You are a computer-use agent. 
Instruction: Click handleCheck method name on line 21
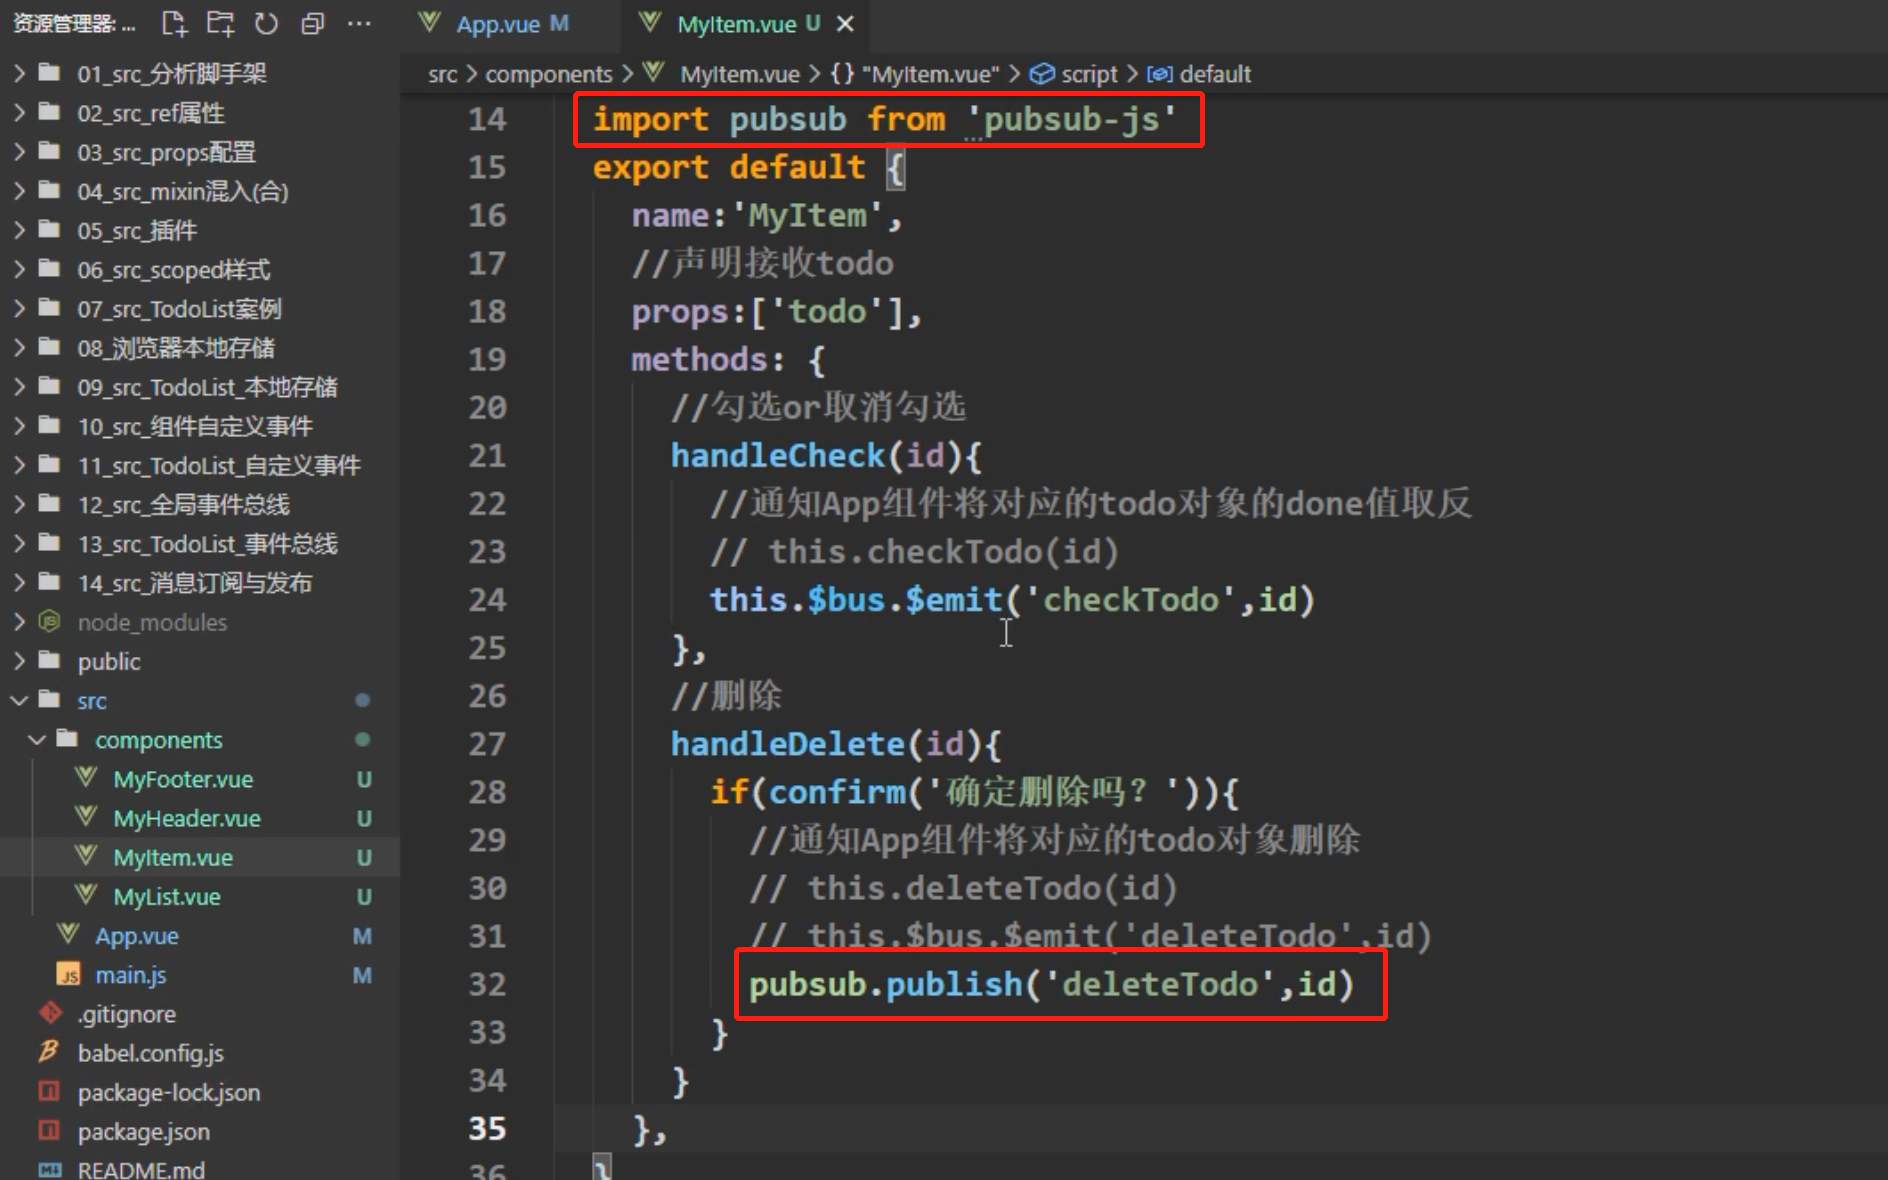(778, 455)
